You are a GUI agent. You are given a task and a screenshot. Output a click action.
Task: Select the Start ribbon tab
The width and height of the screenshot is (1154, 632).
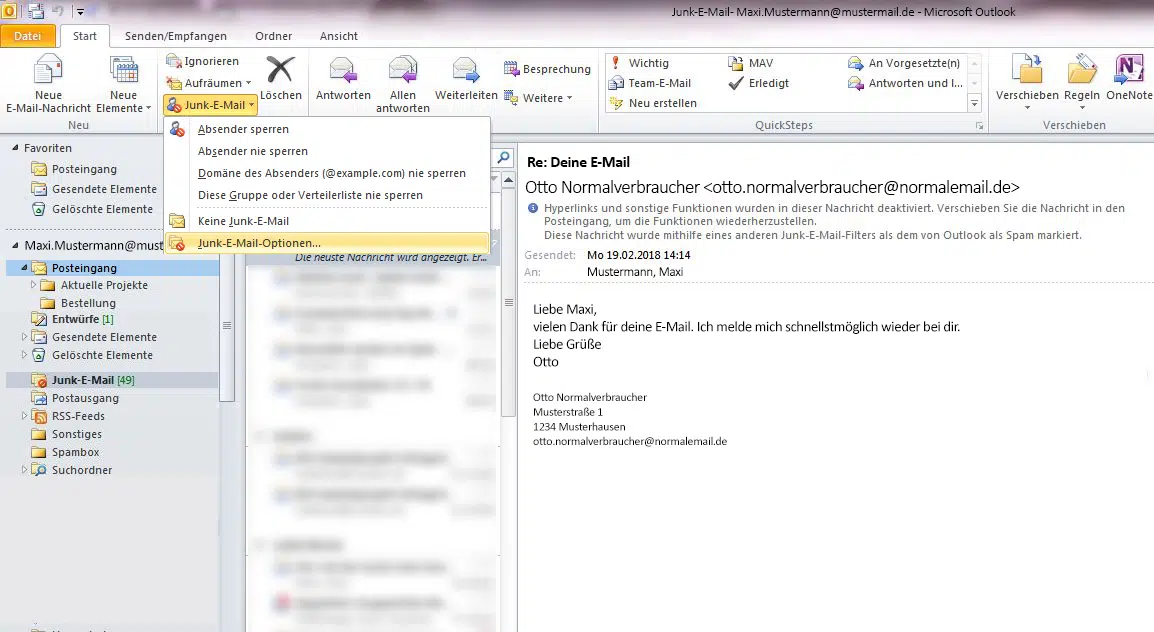[x=85, y=36]
